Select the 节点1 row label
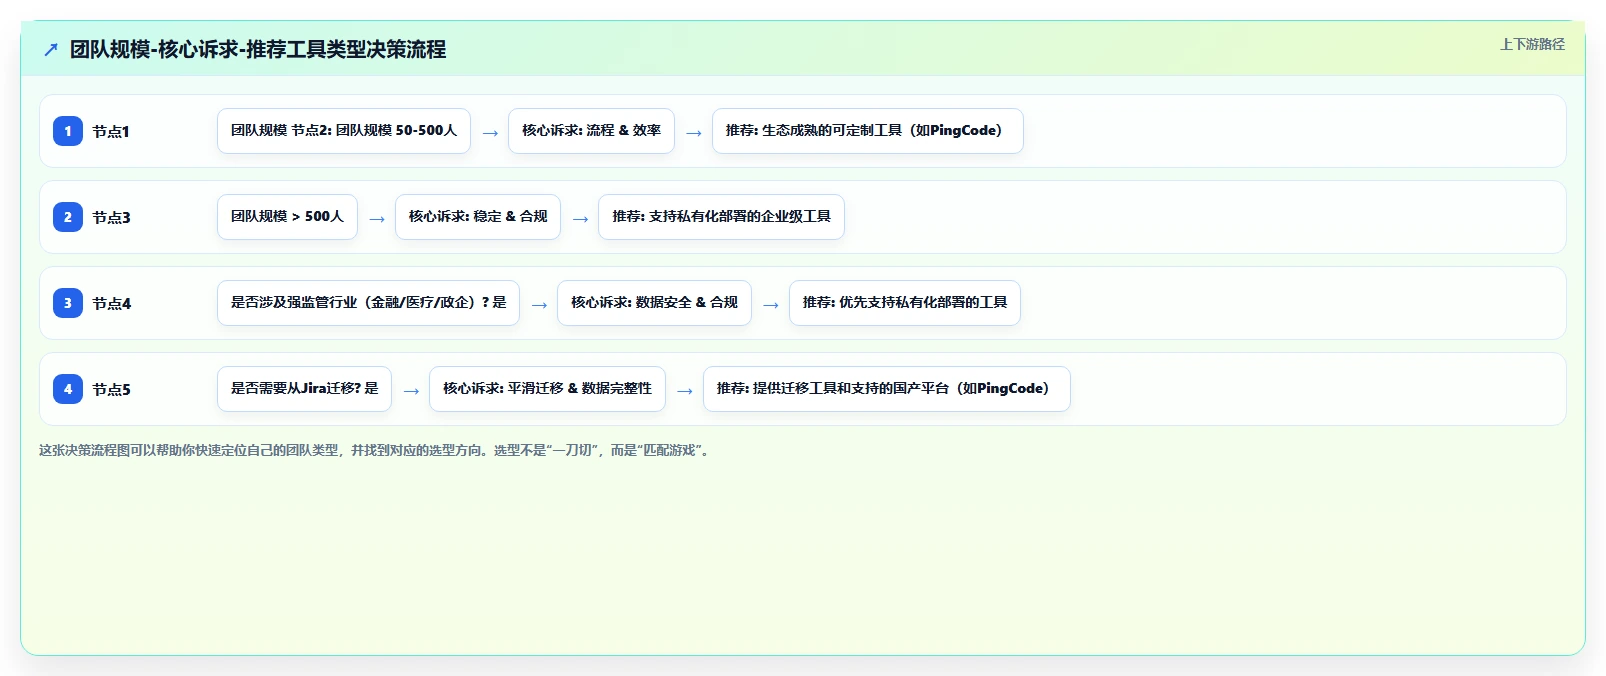The image size is (1606, 676). pos(111,131)
